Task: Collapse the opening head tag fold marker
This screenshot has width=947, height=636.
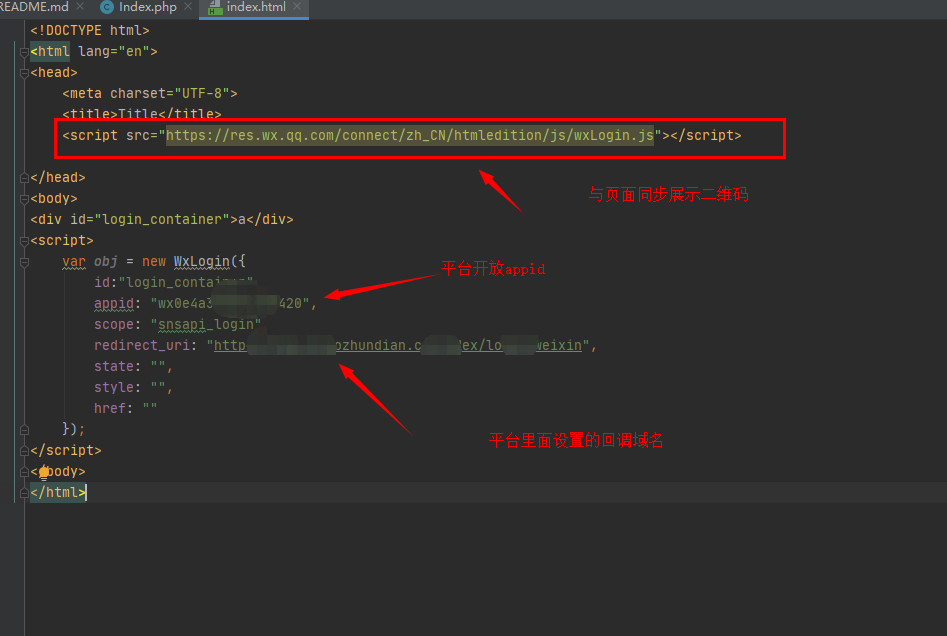Action: point(24,73)
